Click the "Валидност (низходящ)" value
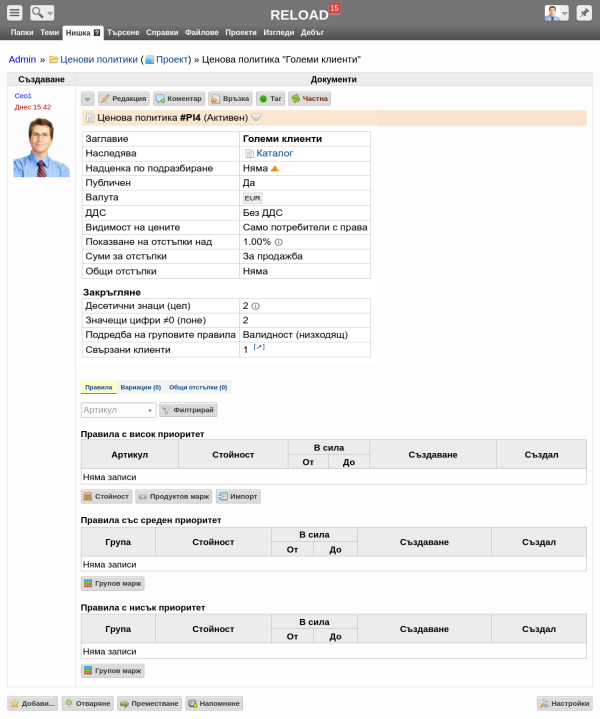This screenshot has width=600, height=719. pos(295,335)
